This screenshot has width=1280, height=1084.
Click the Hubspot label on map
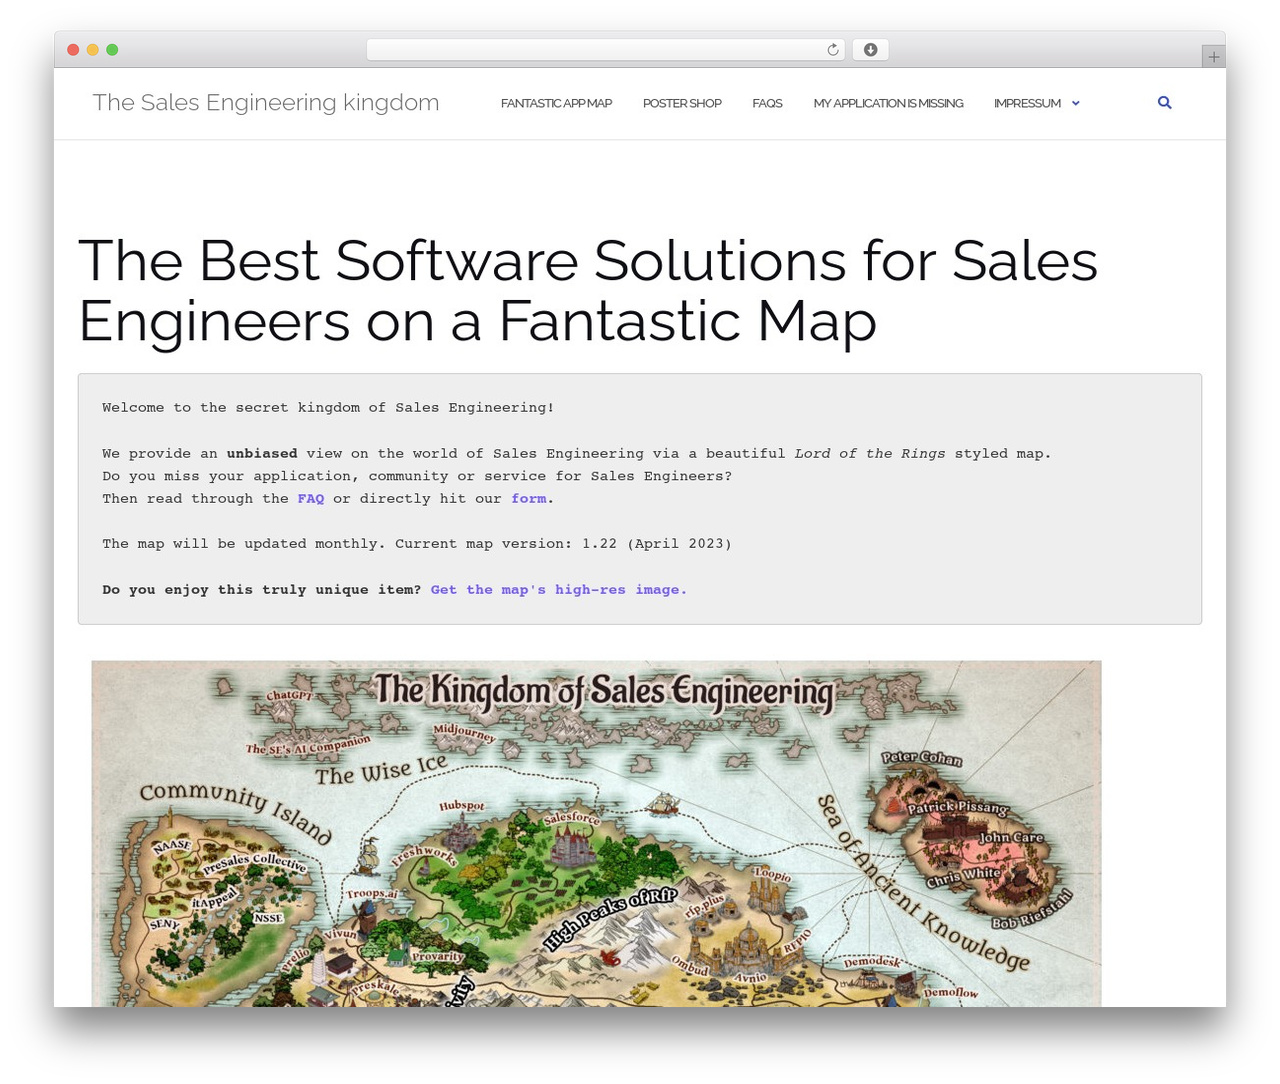click(x=462, y=805)
